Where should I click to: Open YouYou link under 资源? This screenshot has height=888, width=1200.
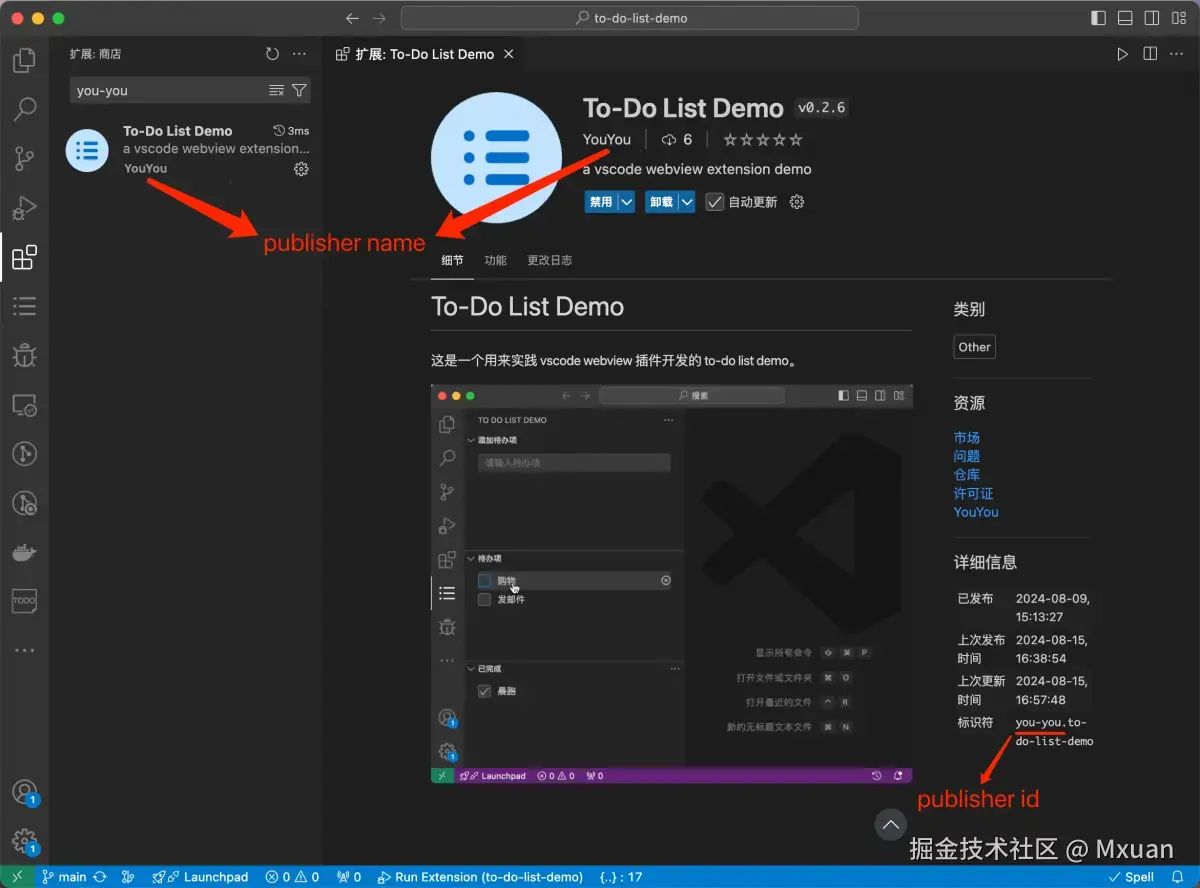point(976,512)
